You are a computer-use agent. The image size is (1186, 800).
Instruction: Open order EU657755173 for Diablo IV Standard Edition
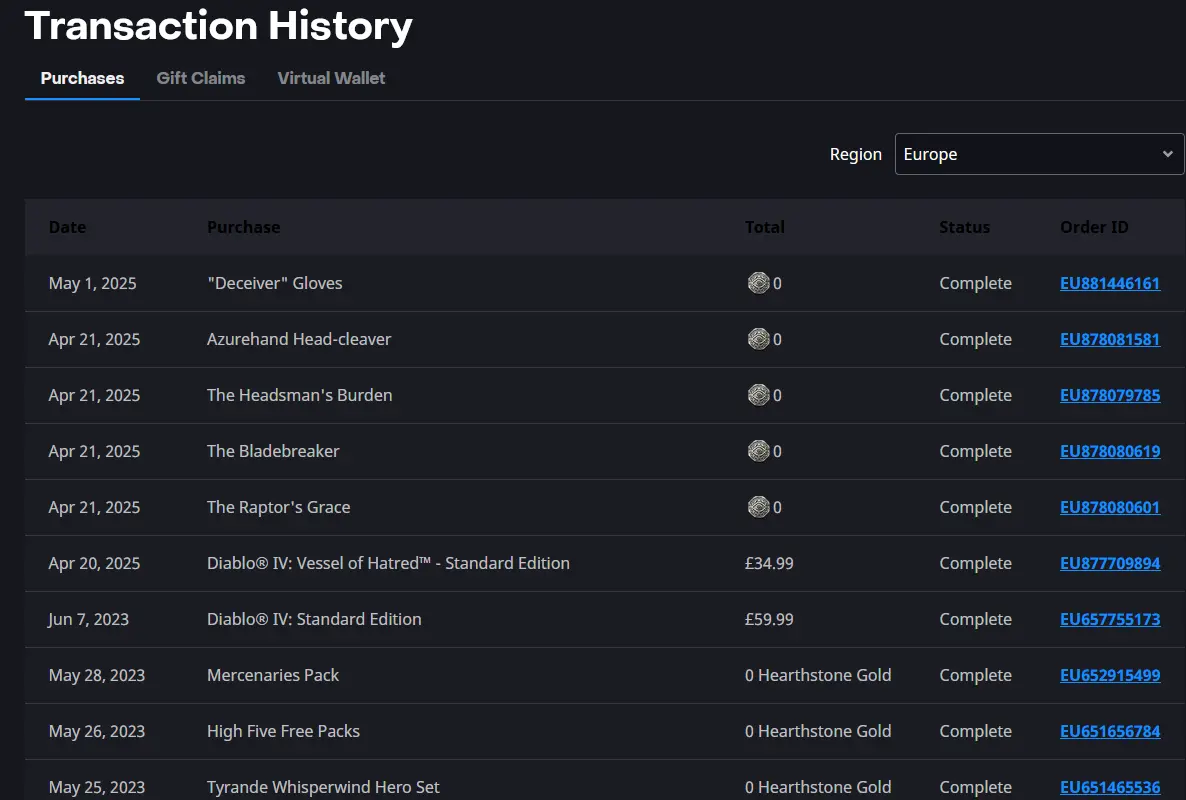tap(1110, 619)
